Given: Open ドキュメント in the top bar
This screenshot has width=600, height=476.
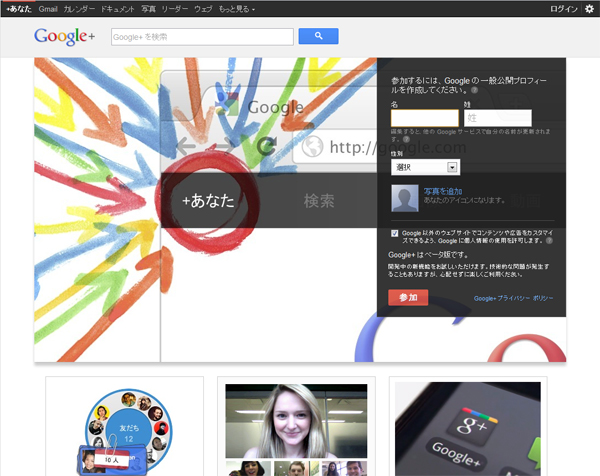Looking at the screenshot, I should [x=117, y=9].
